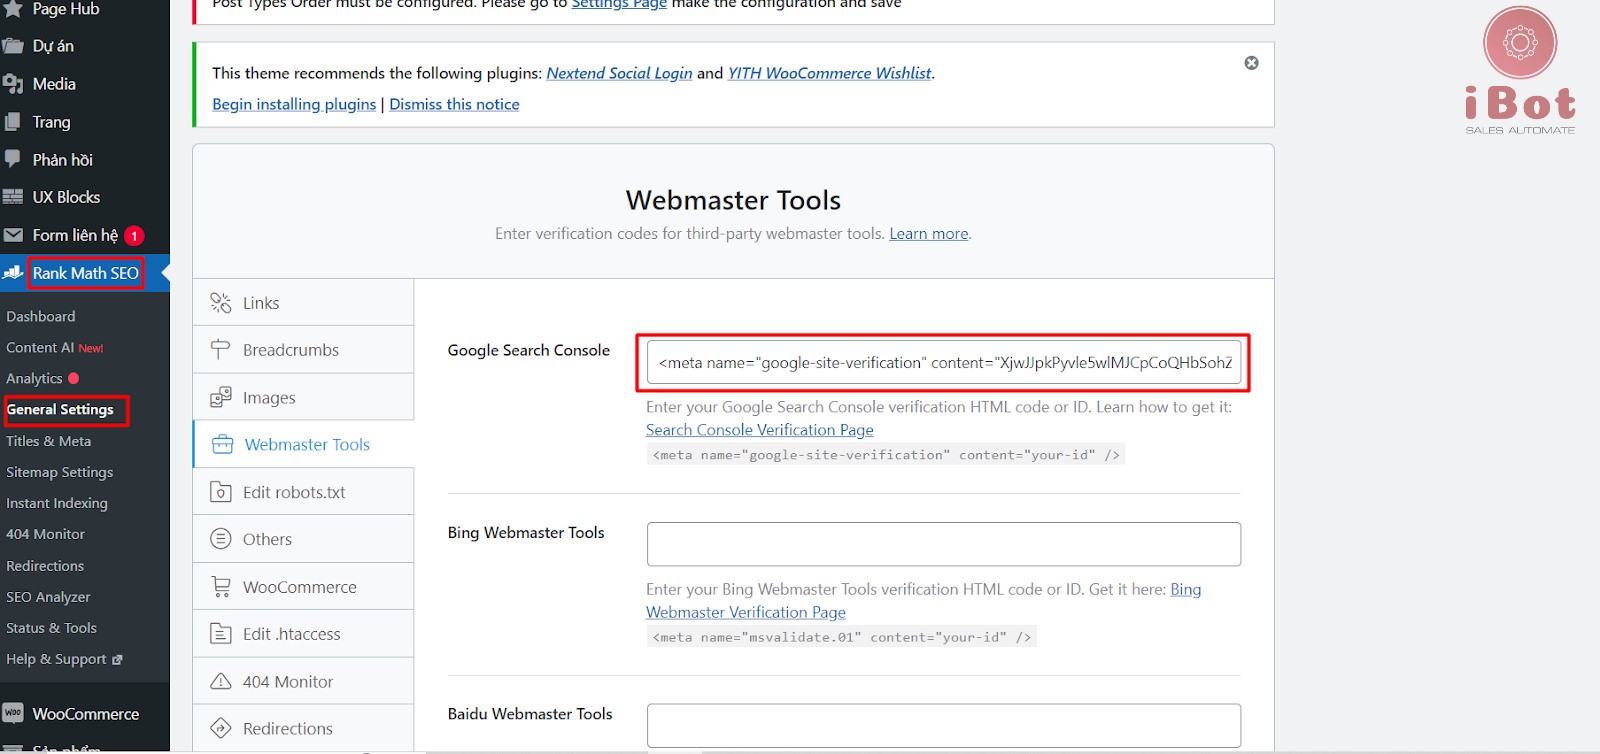The width and height of the screenshot is (1600, 754).
Task: Open Redirections in the left sidebar
Action: click(x=45, y=566)
